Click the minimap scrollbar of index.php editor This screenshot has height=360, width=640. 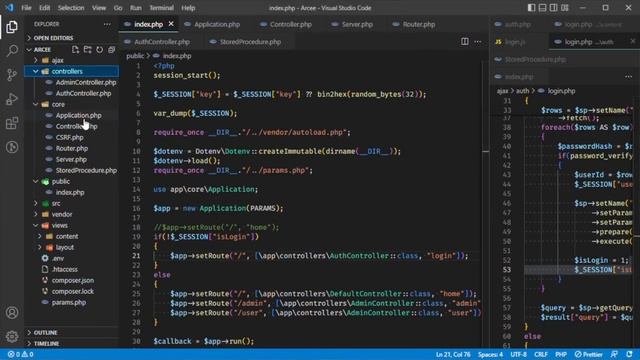pyautogui.click(x=486, y=204)
